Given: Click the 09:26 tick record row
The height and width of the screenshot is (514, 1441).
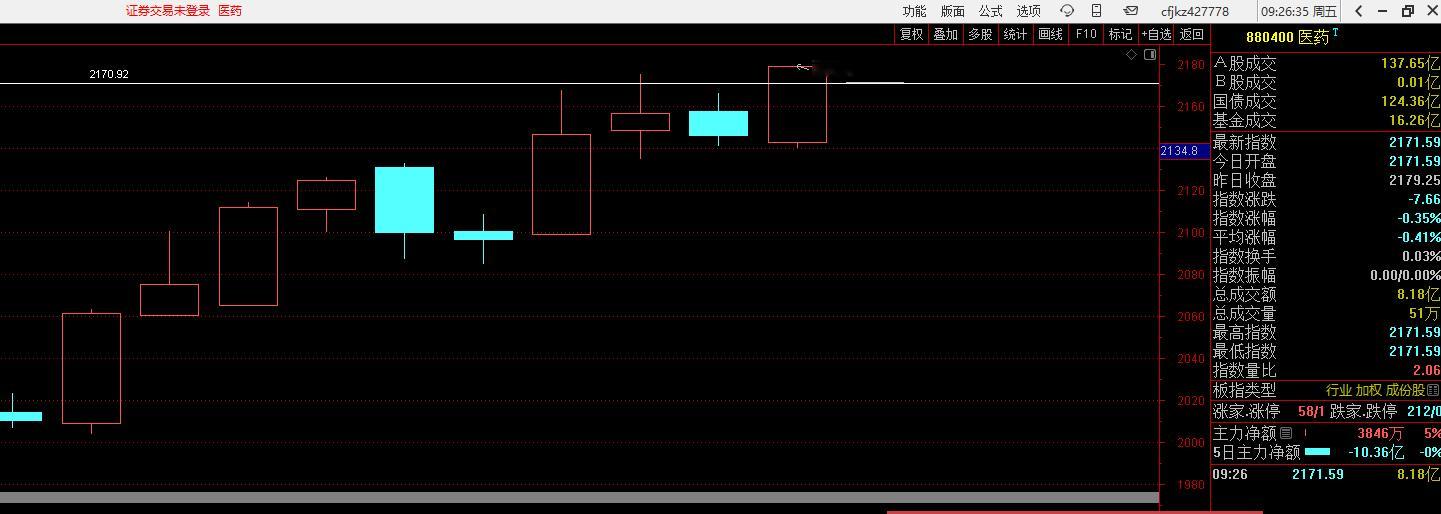Looking at the screenshot, I should click(x=1326, y=474).
